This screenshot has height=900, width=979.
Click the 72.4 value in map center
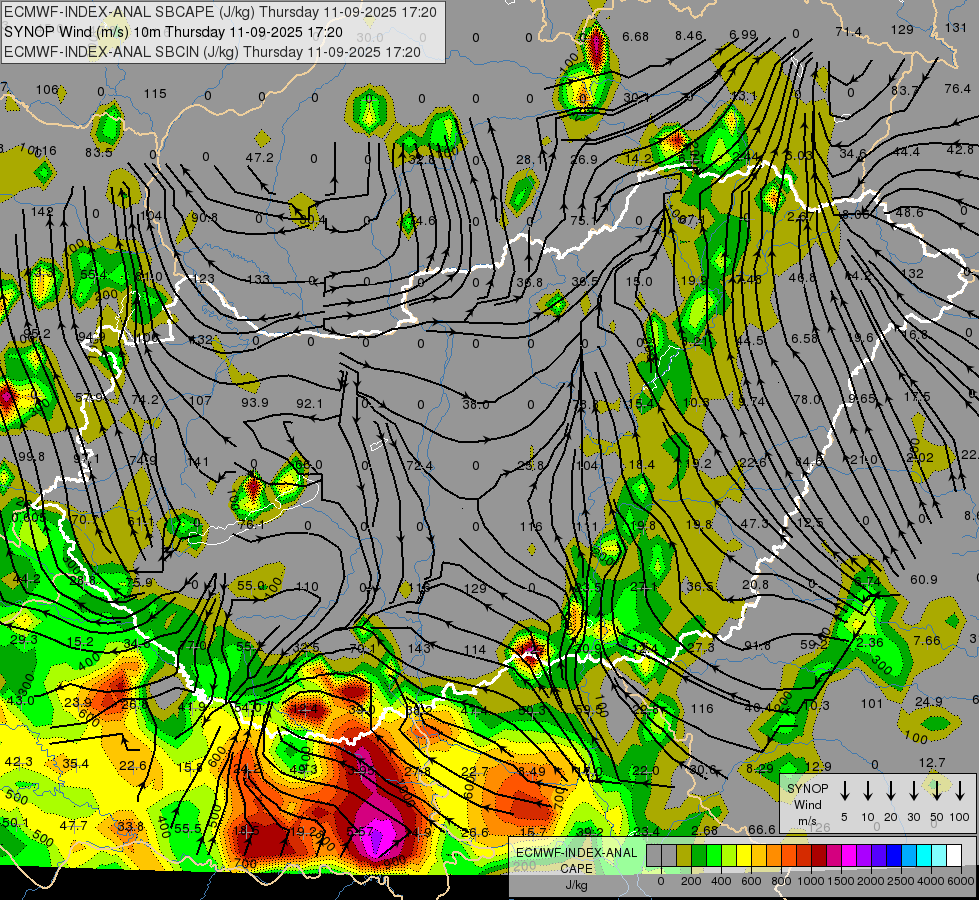[x=420, y=465]
